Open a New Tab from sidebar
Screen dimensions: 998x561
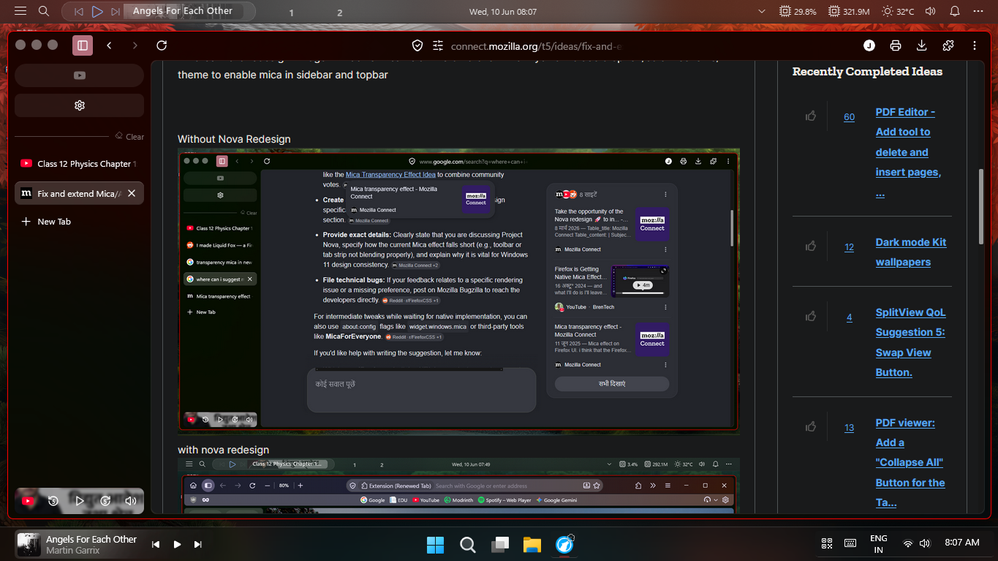(80, 222)
